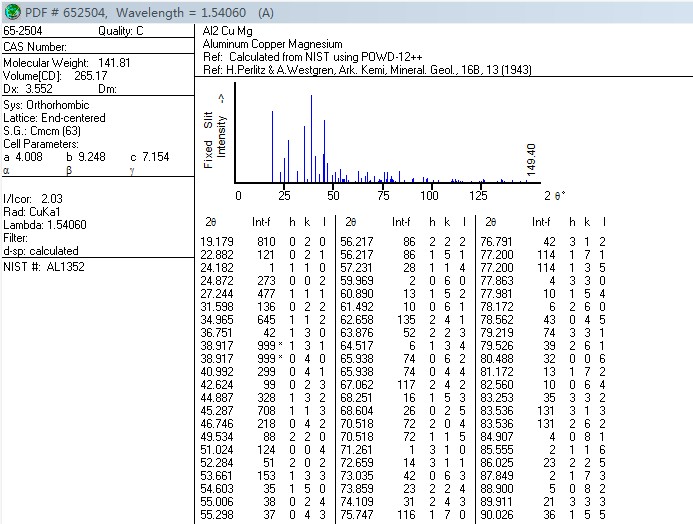This screenshot has width=693, height=524.
Task: Select the row with 2θ 19.179
Action: [263, 242]
